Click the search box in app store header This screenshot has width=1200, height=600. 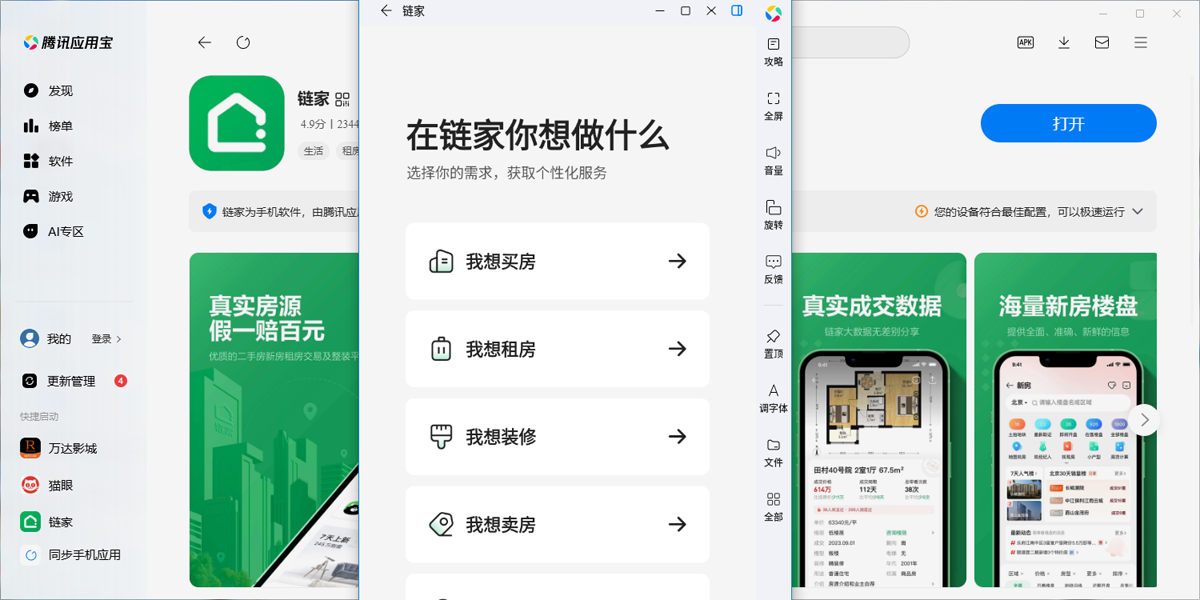(850, 42)
